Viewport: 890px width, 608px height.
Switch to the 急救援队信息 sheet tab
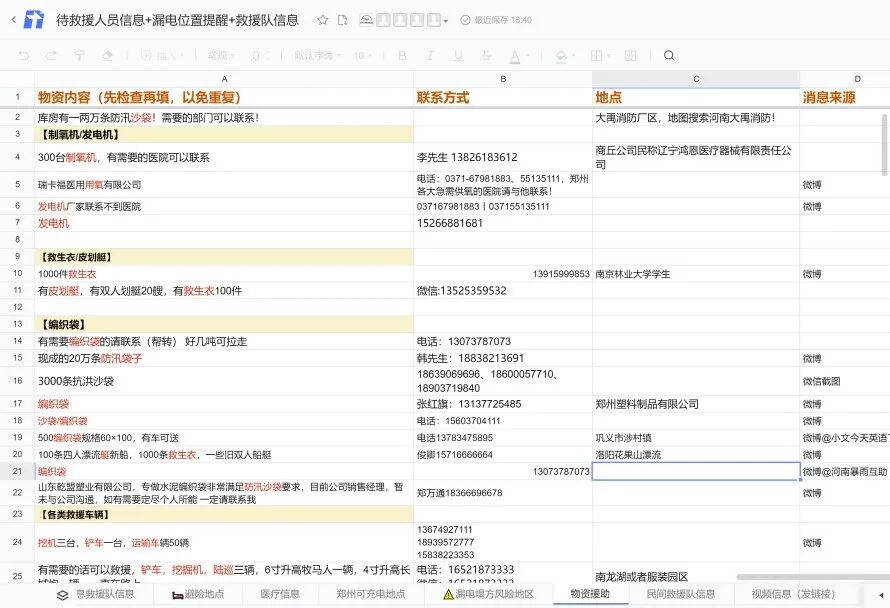click(106, 594)
